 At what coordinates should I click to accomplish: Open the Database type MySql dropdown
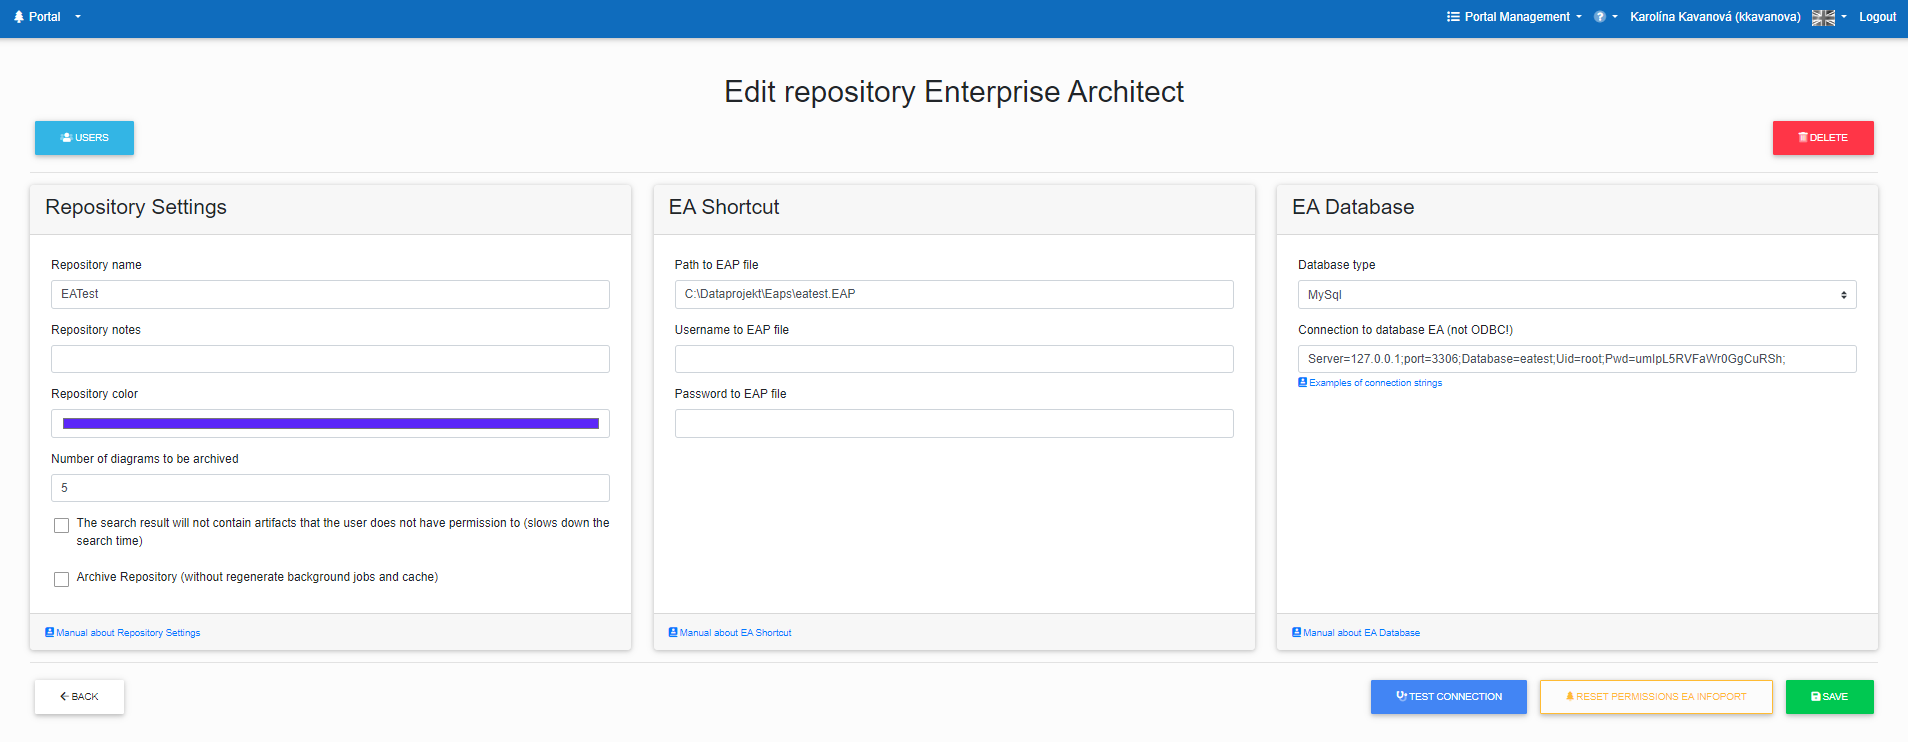point(1577,294)
